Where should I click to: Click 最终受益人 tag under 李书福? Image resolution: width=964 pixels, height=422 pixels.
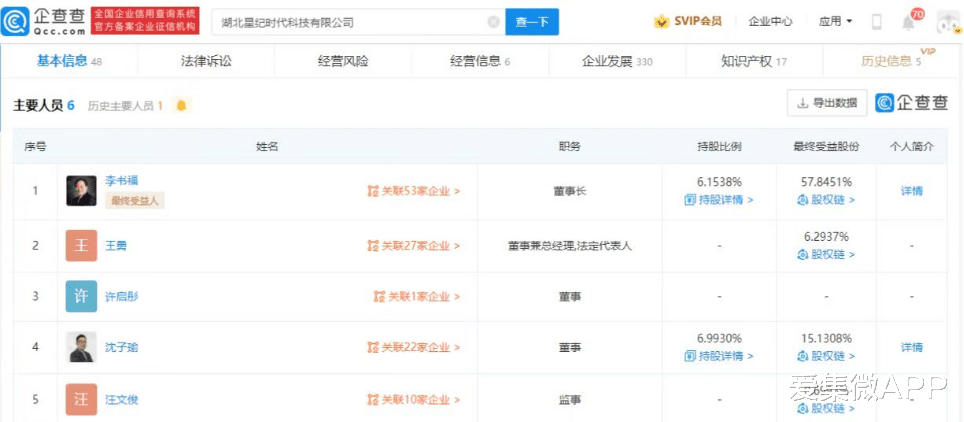tap(135, 201)
